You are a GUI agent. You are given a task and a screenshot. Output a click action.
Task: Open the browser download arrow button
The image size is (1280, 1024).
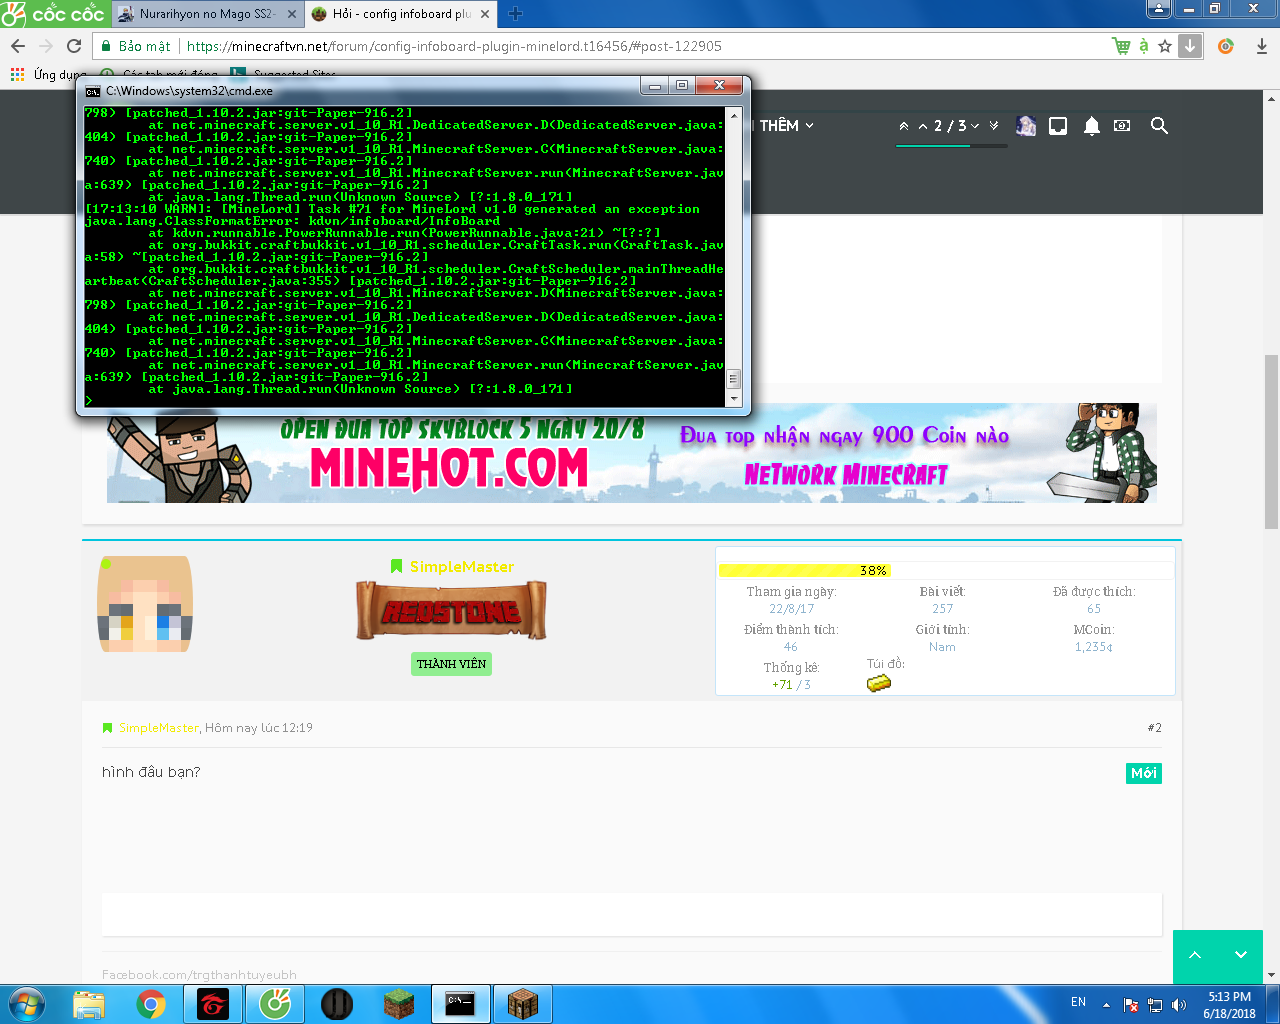coord(1190,46)
